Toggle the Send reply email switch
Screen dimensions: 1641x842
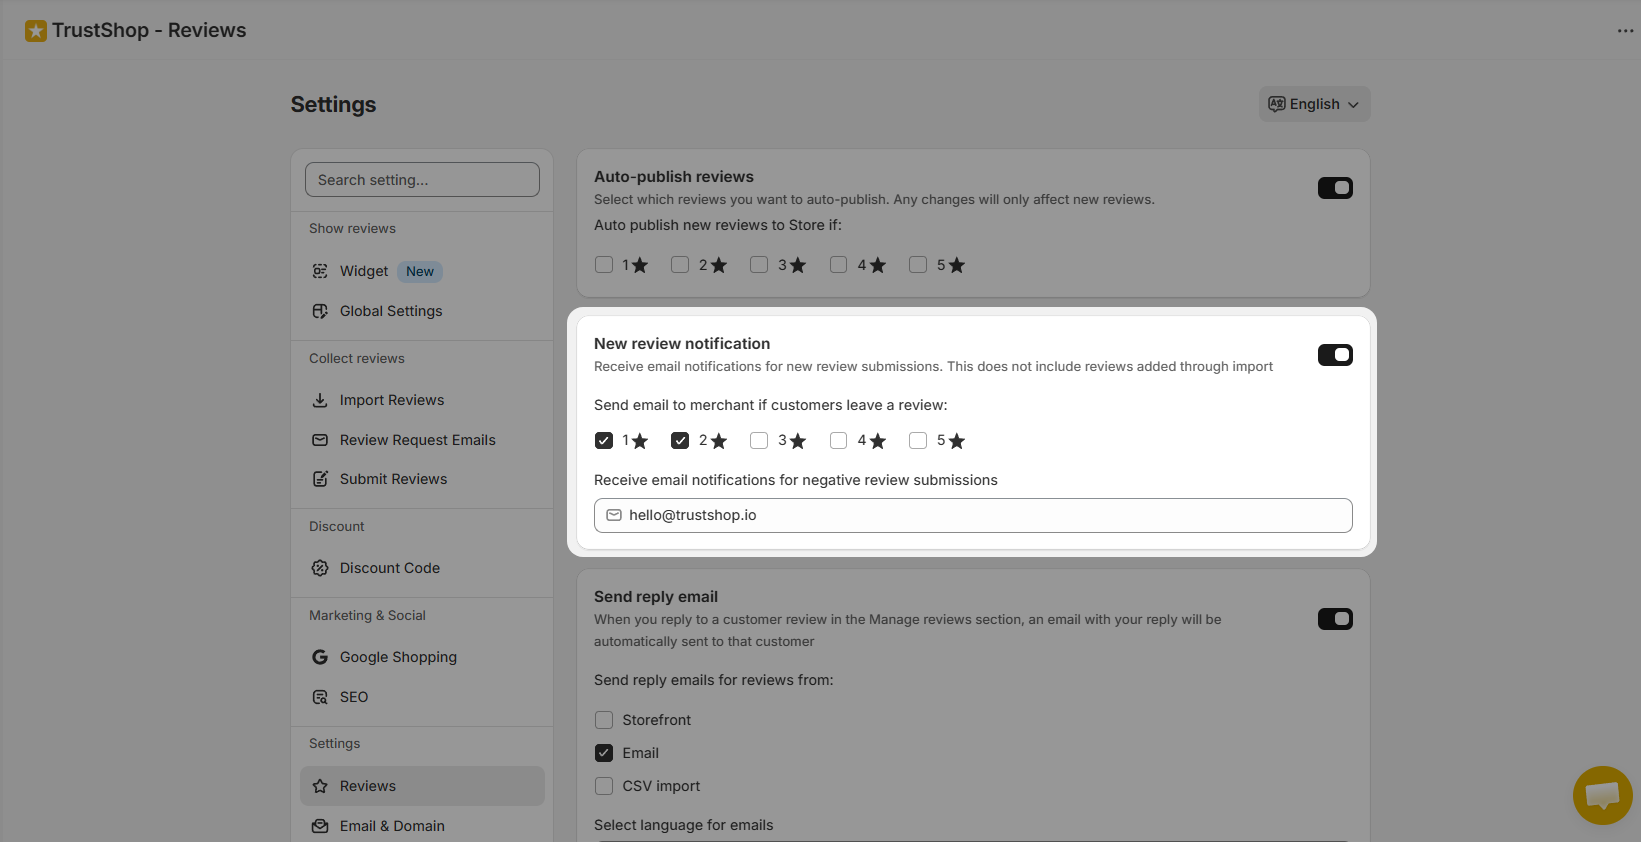click(1335, 619)
